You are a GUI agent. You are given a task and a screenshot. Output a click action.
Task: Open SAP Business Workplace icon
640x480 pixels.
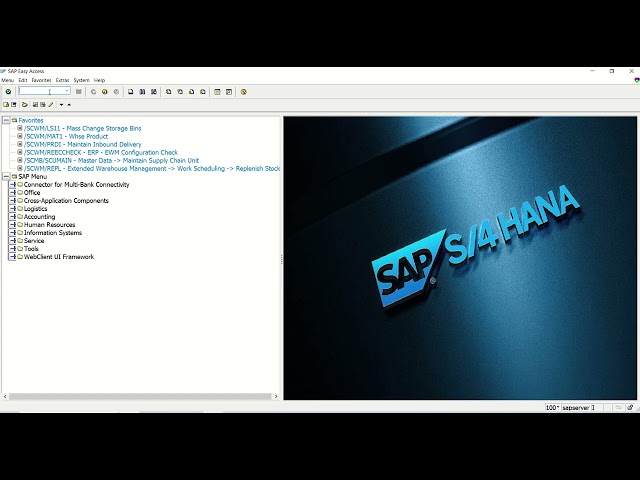pyautogui.click(x=24, y=105)
